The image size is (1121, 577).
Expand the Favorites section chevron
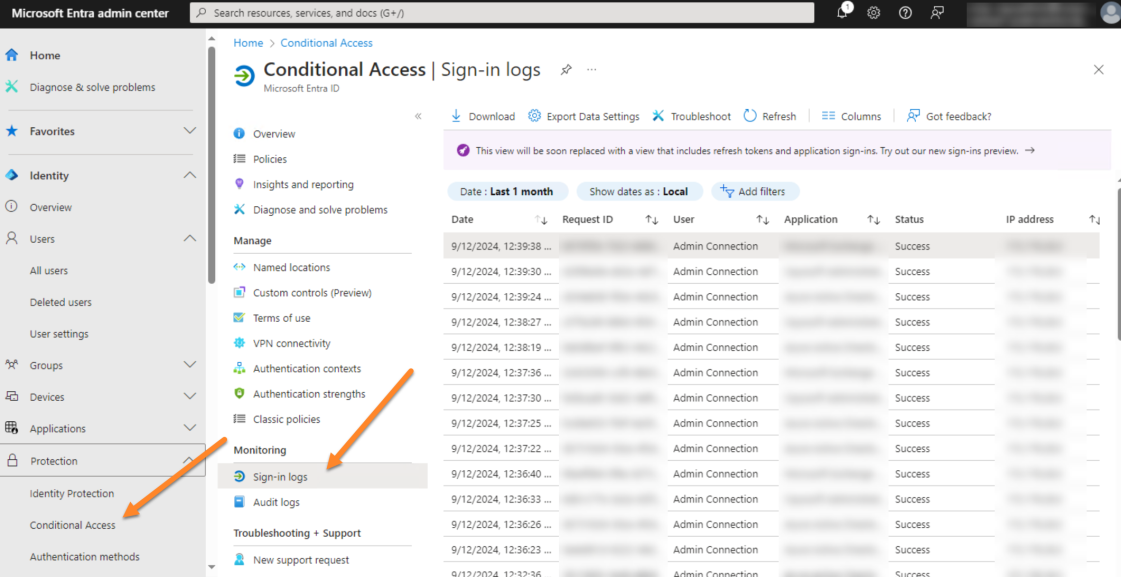(189, 131)
